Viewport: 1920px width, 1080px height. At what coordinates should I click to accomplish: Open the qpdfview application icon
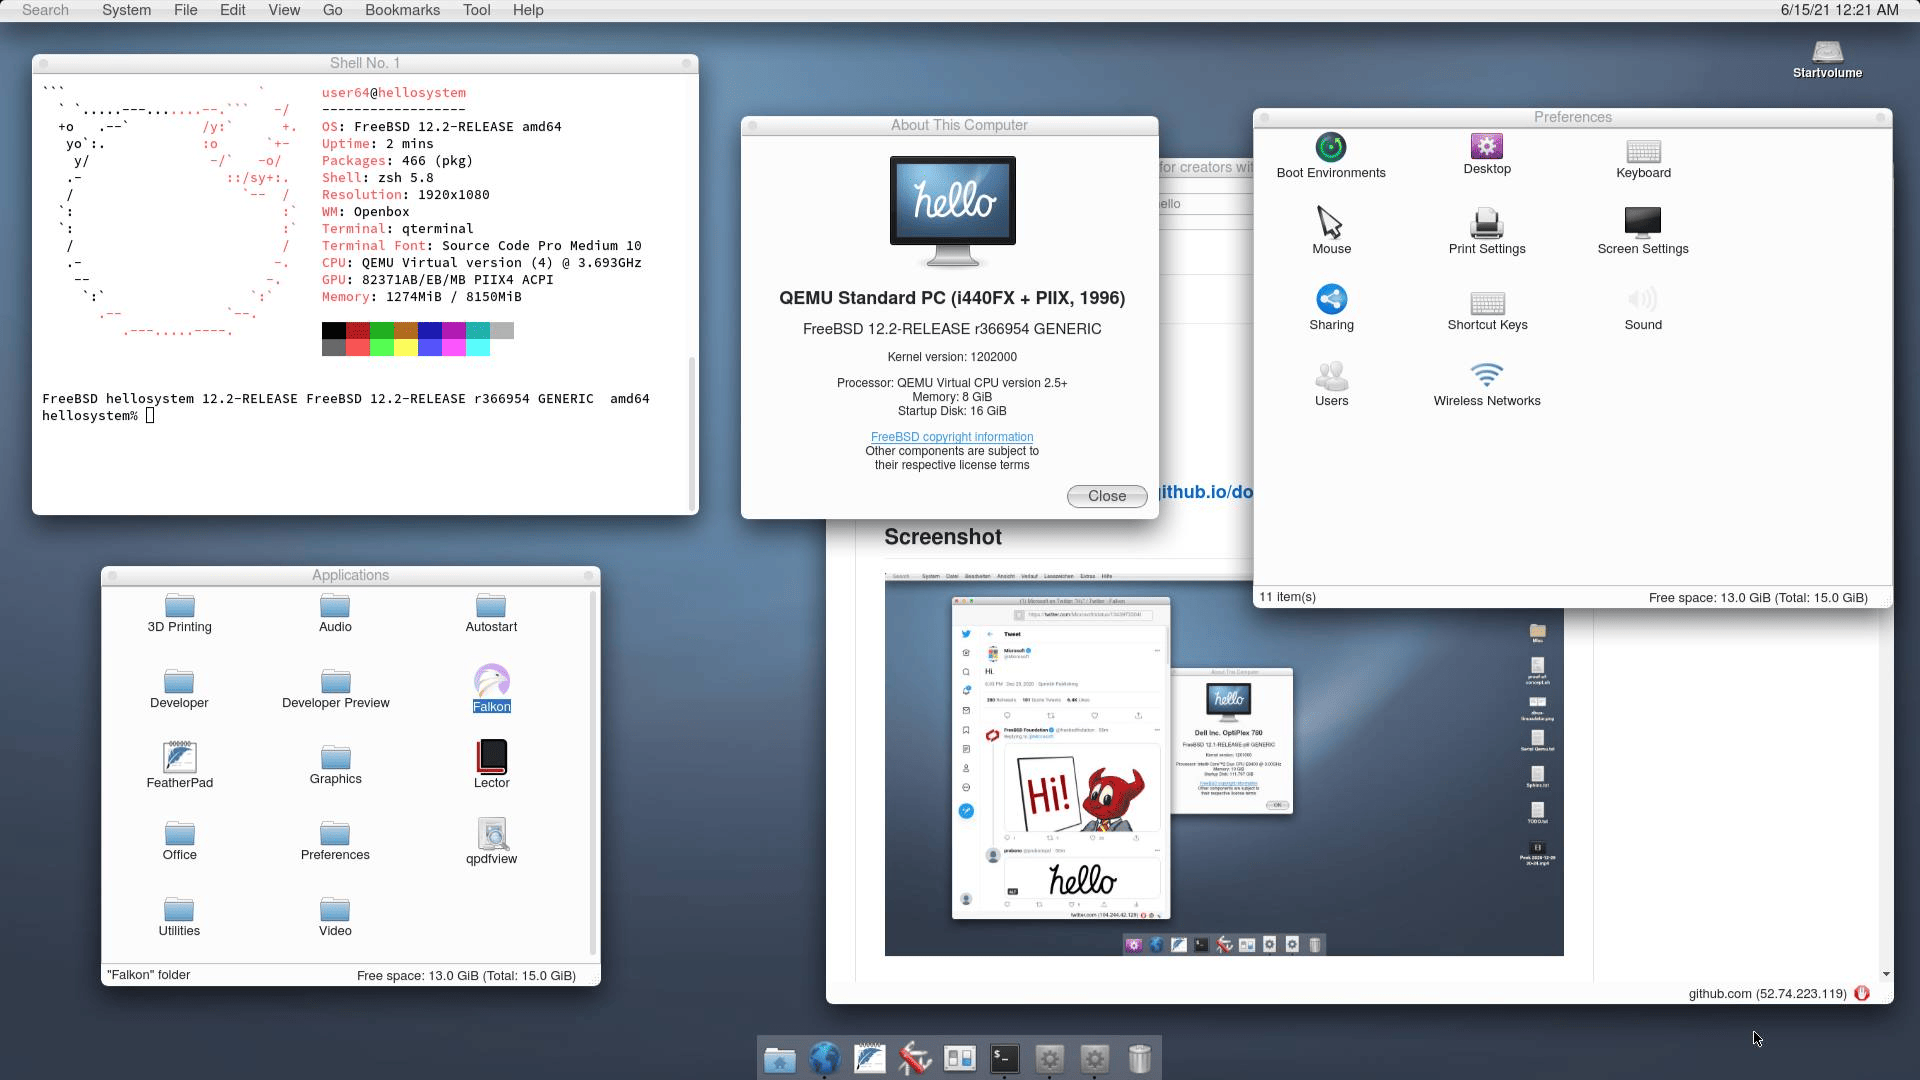coord(491,834)
